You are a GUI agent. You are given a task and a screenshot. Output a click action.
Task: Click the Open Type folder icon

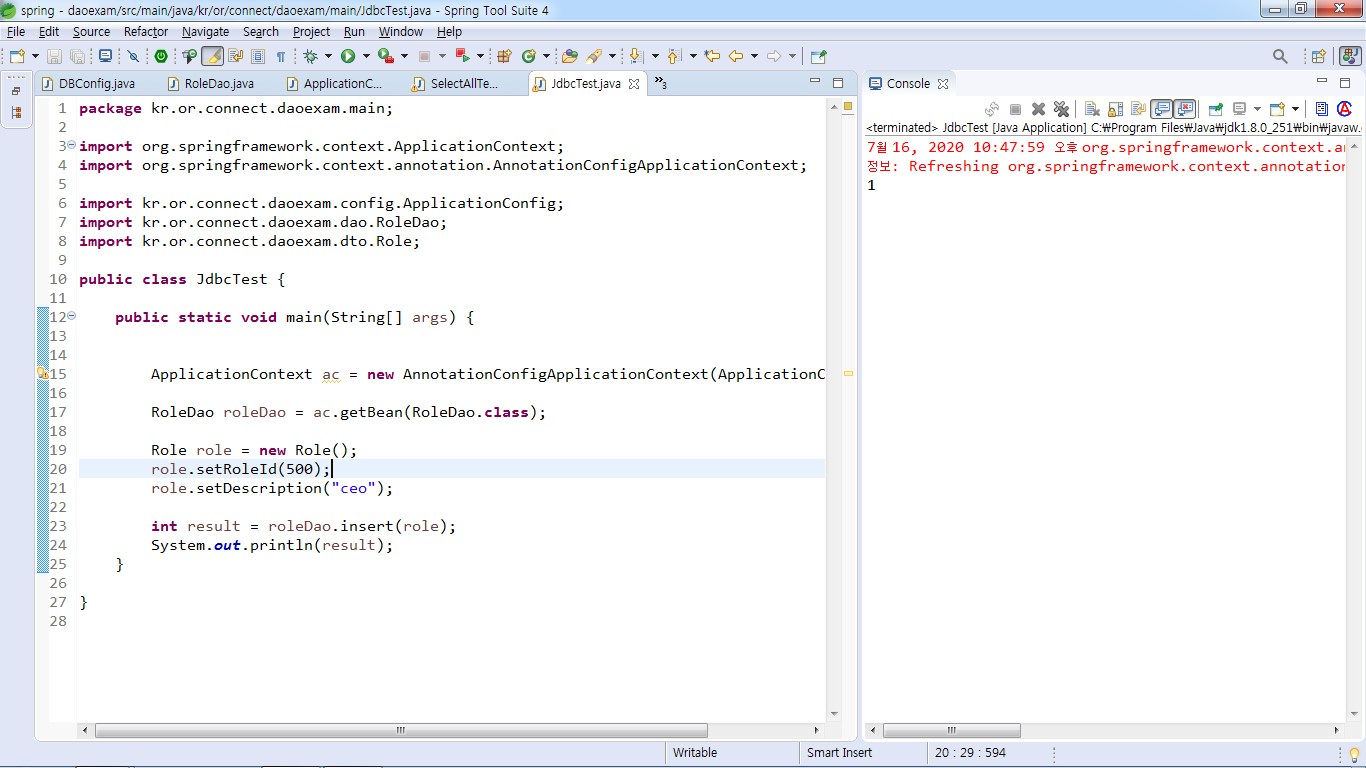tap(570, 56)
